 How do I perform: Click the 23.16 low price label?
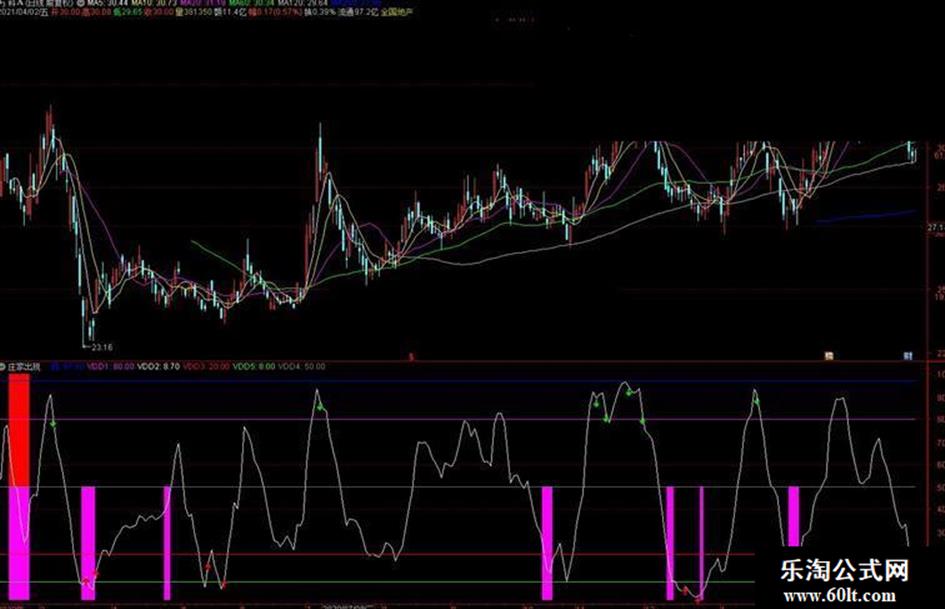point(102,347)
